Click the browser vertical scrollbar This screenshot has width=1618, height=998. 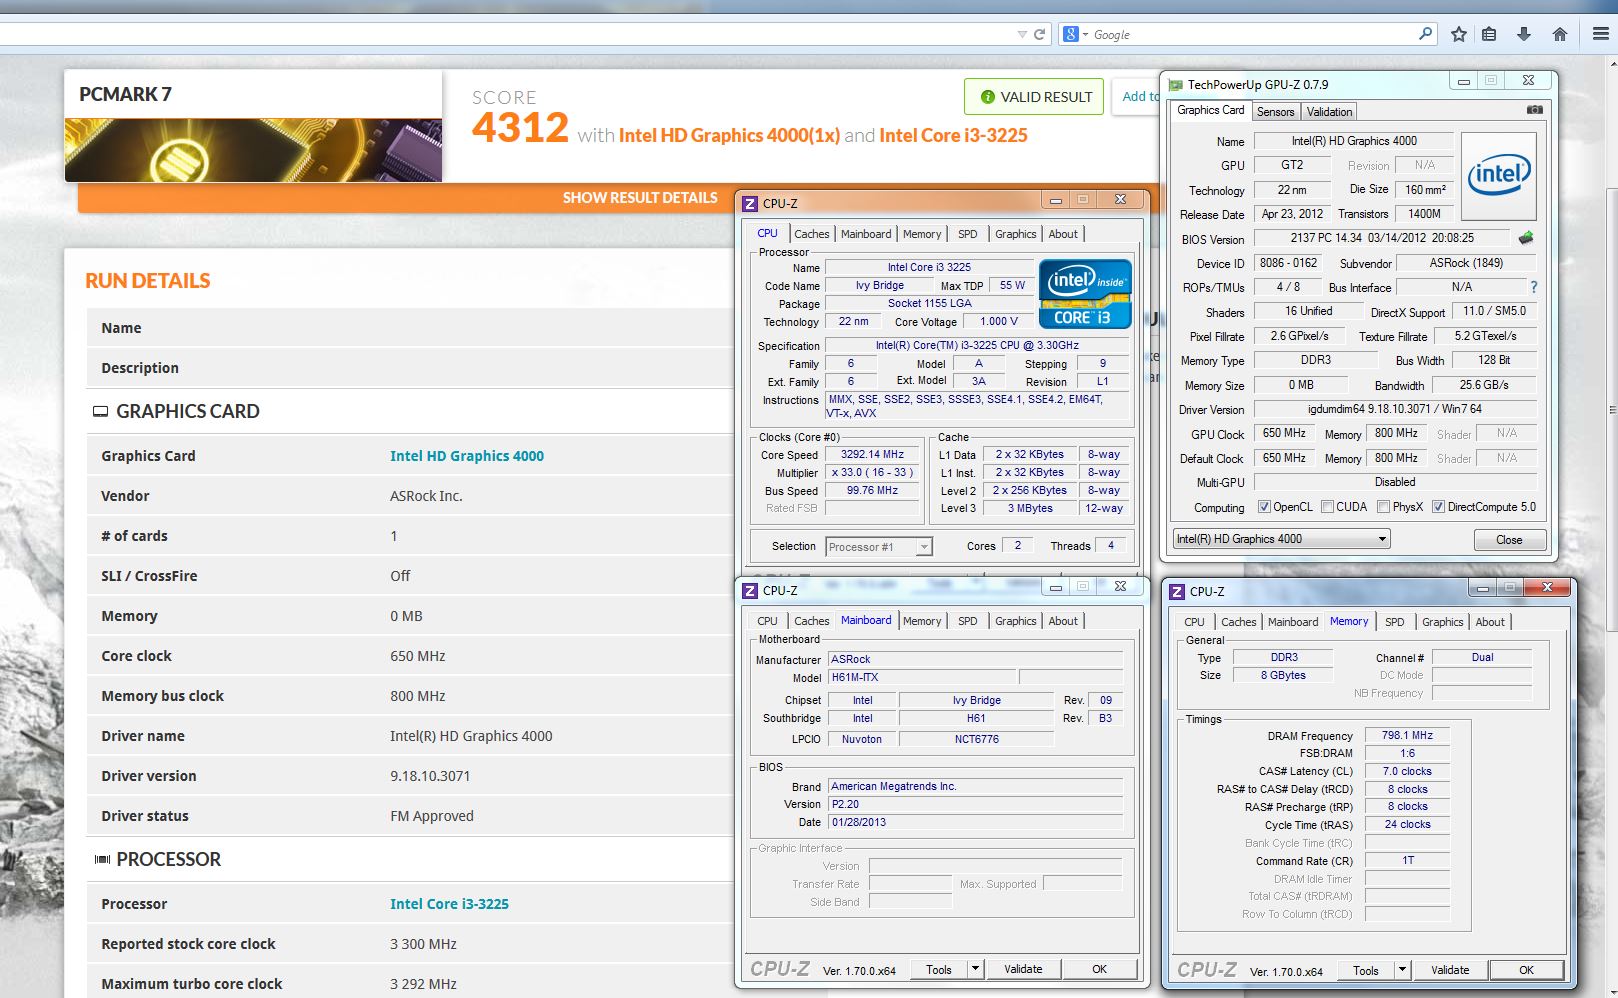[x=1610, y=410]
